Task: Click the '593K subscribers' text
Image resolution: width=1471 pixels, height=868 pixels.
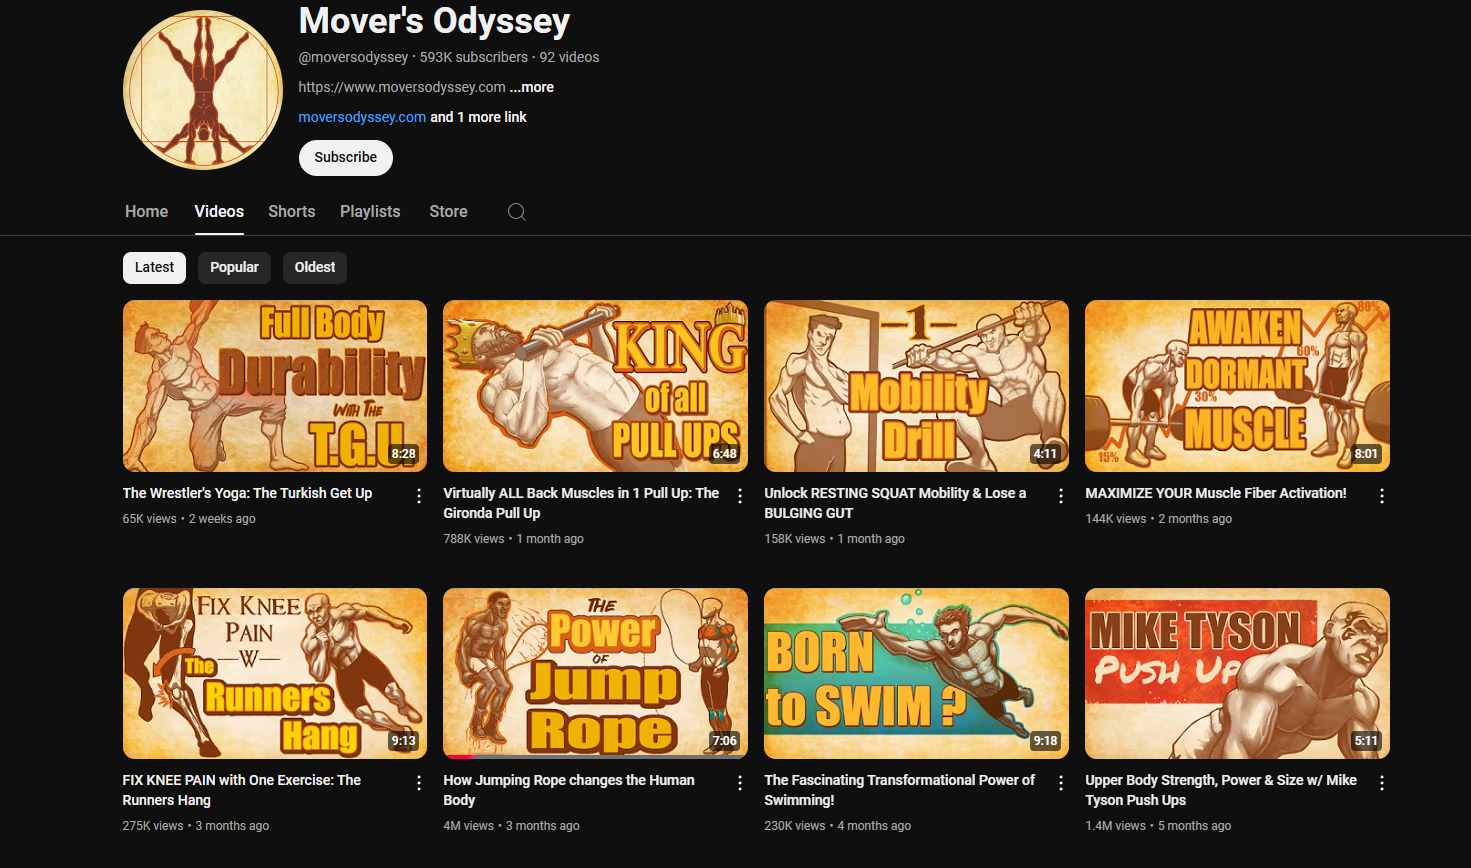Action: click(x=474, y=57)
